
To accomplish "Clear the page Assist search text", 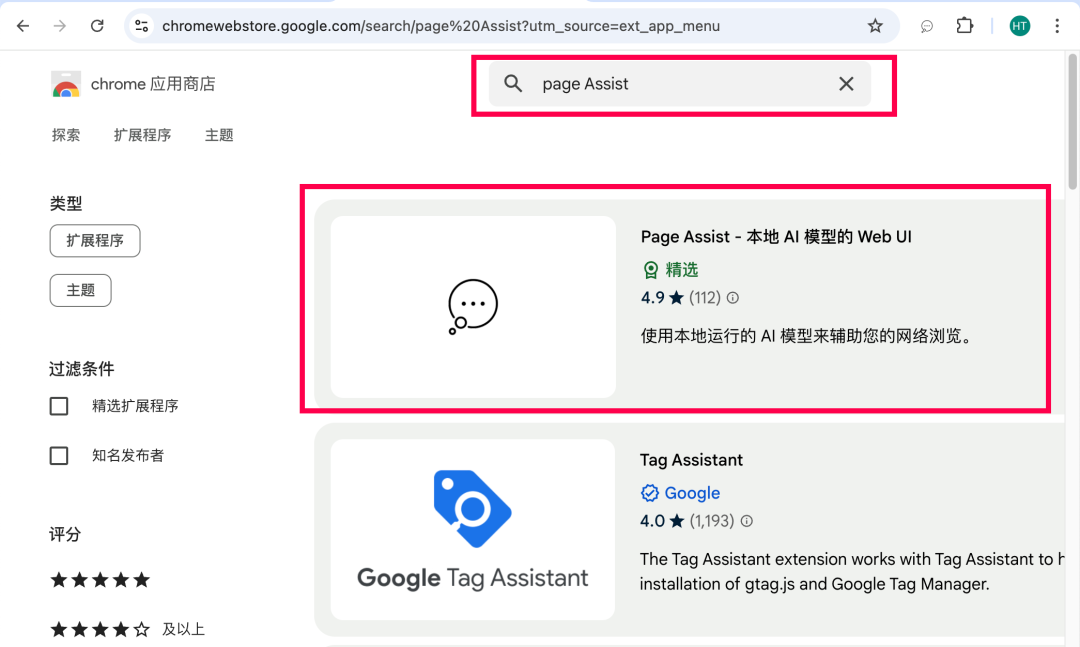I will (846, 84).
